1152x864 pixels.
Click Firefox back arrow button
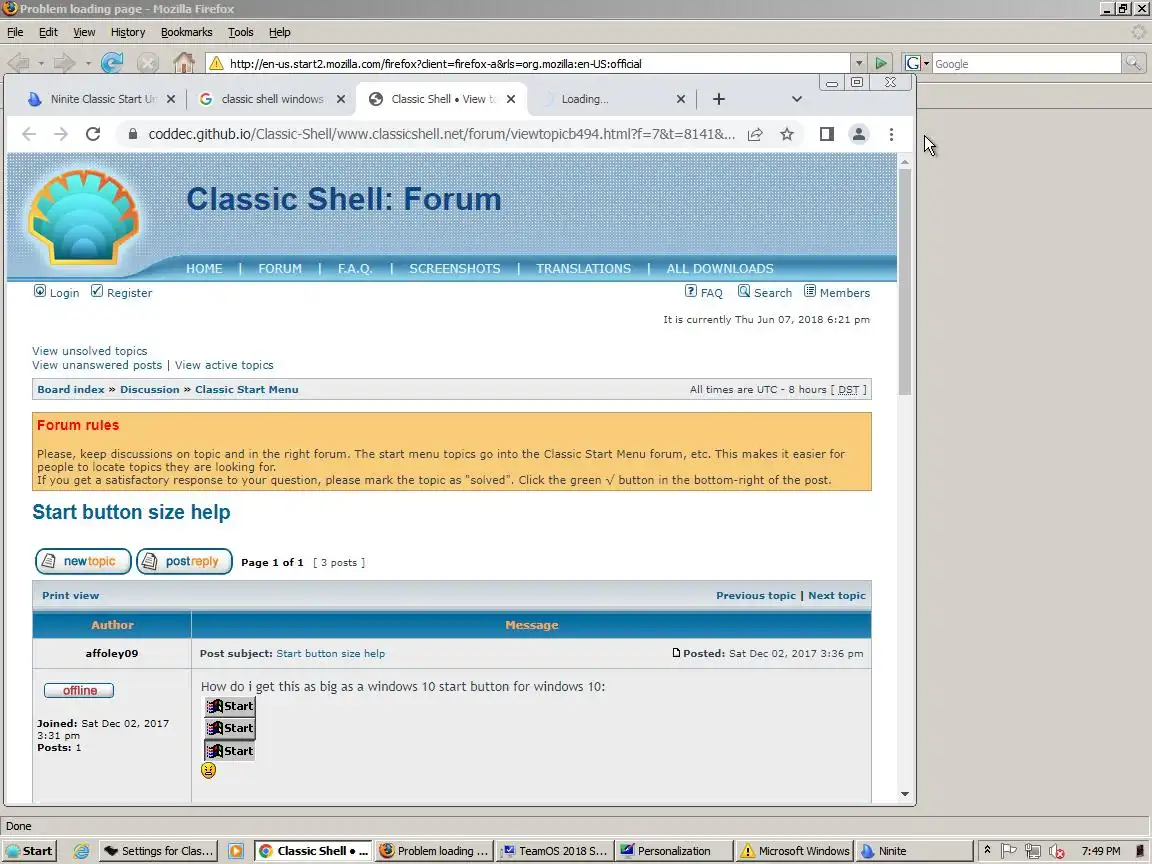click(18, 63)
